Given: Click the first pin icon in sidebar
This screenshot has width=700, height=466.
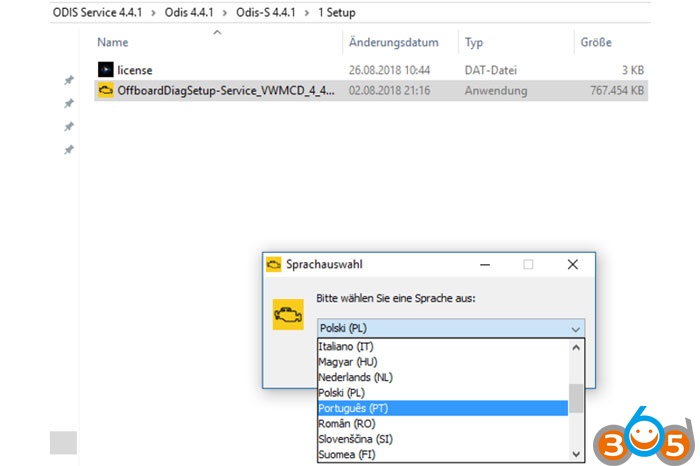Looking at the screenshot, I should click(68, 80).
